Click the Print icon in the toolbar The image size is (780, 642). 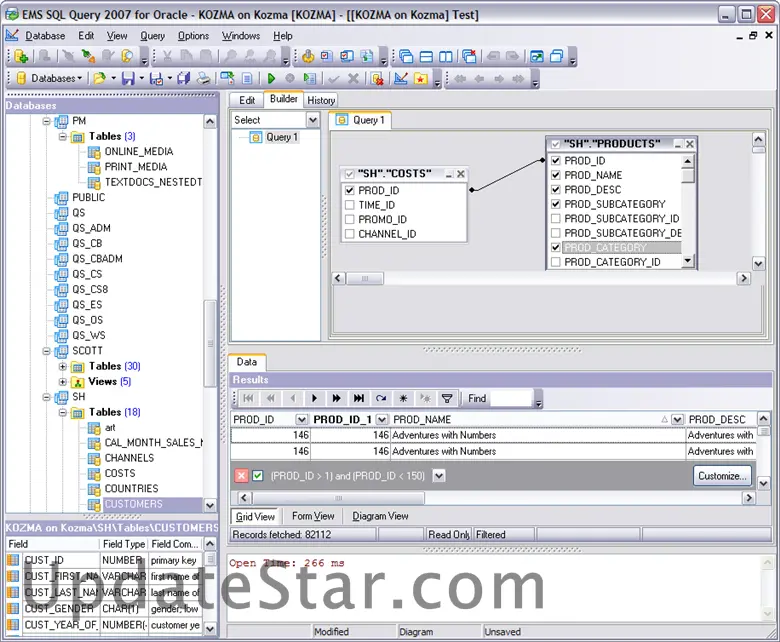(203, 79)
